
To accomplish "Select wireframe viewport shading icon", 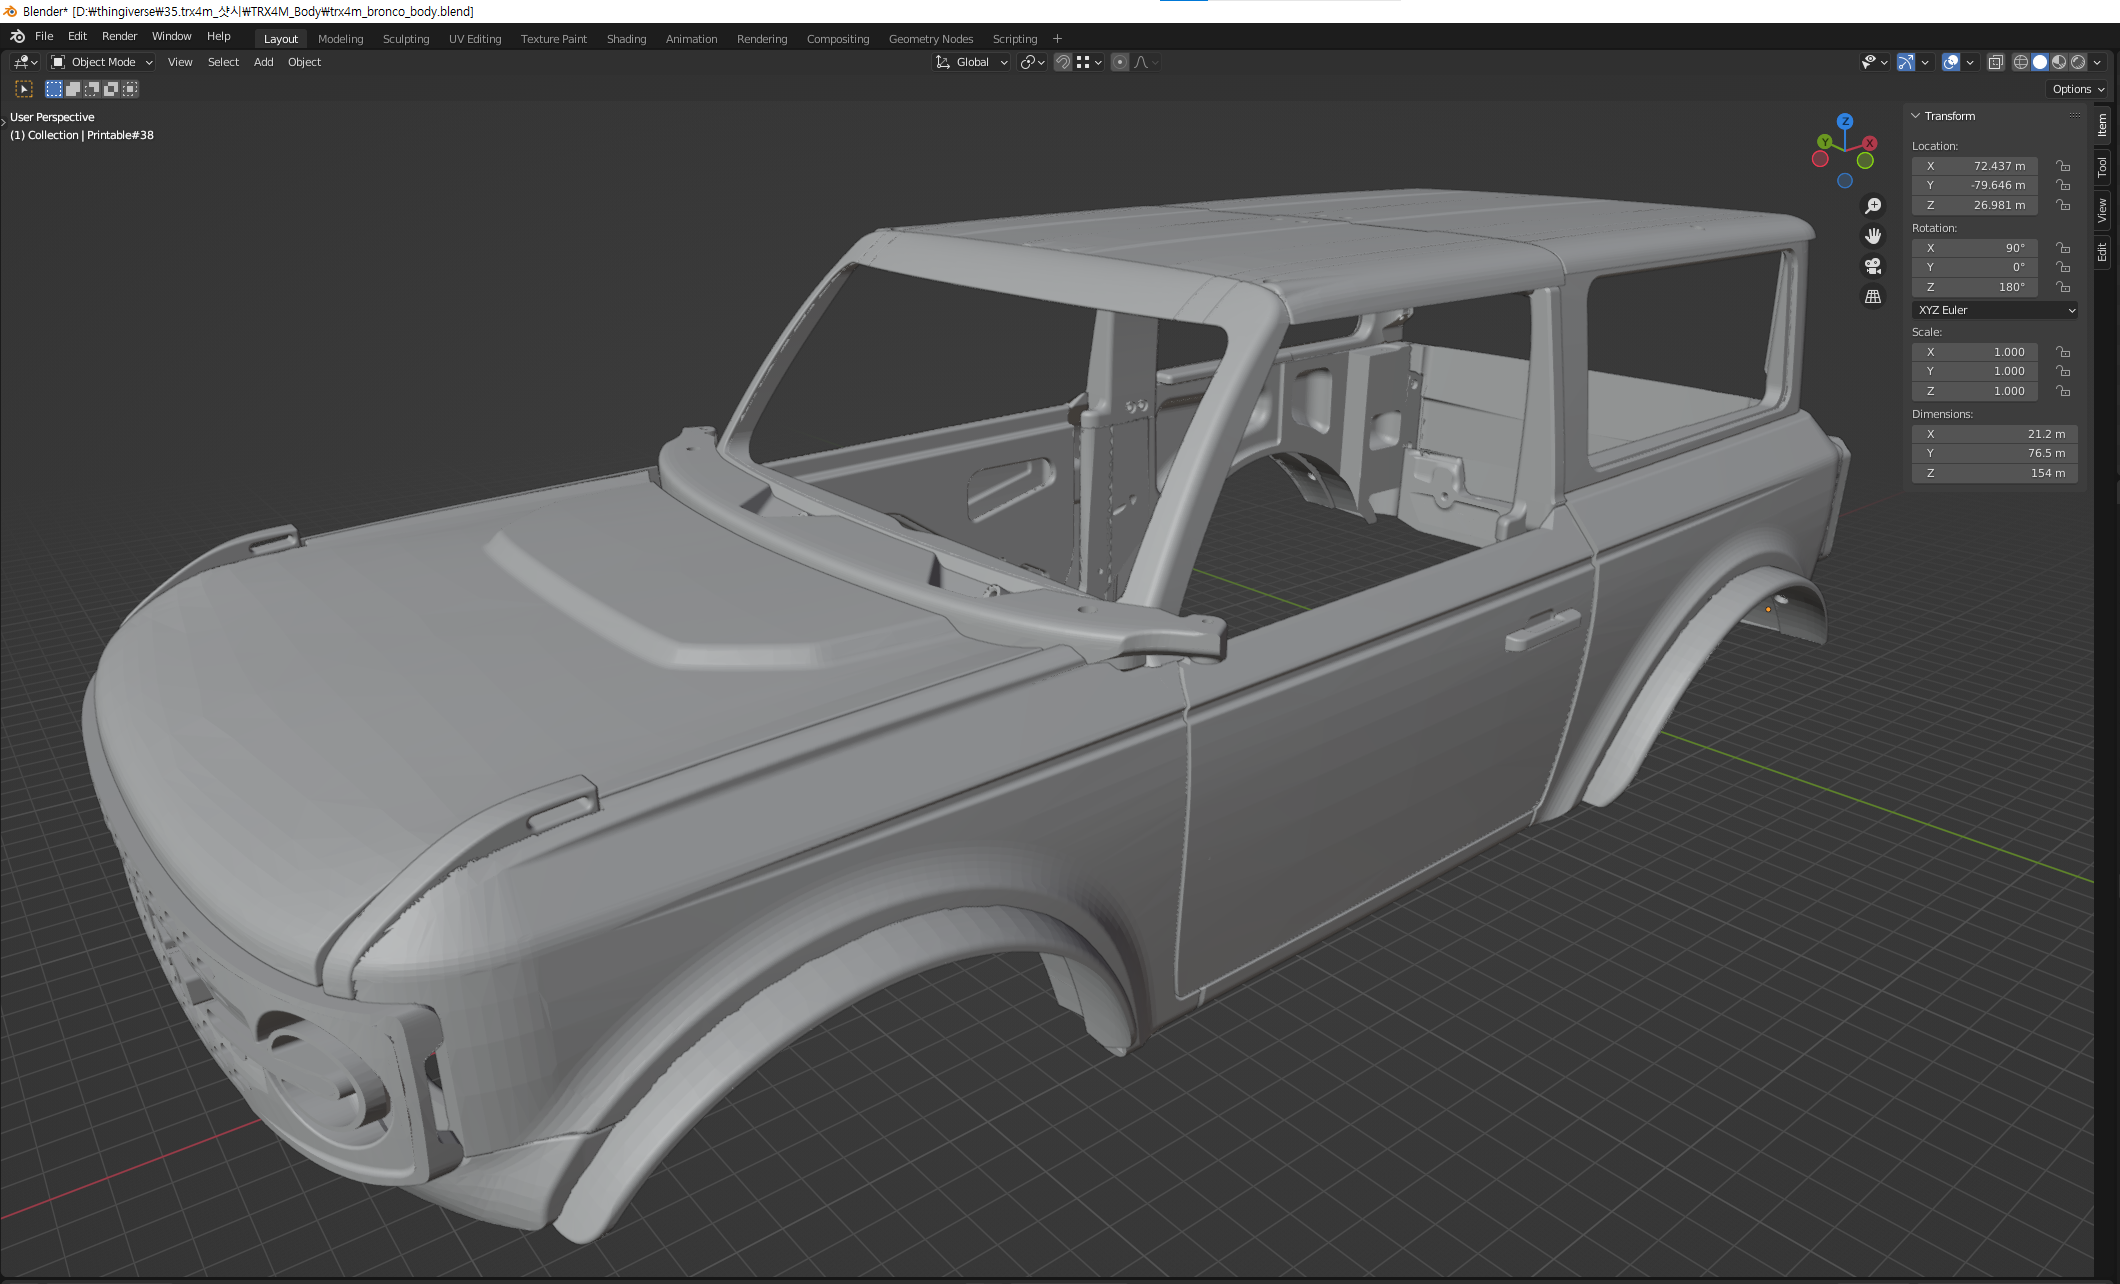I will [x=2021, y=62].
